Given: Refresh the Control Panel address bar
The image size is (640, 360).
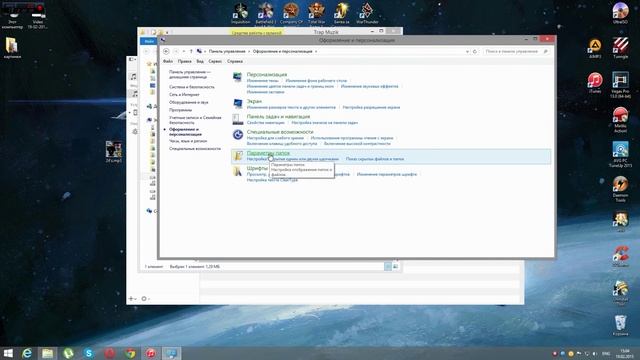Looking at the screenshot, I should pyautogui.click(x=475, y=51).
